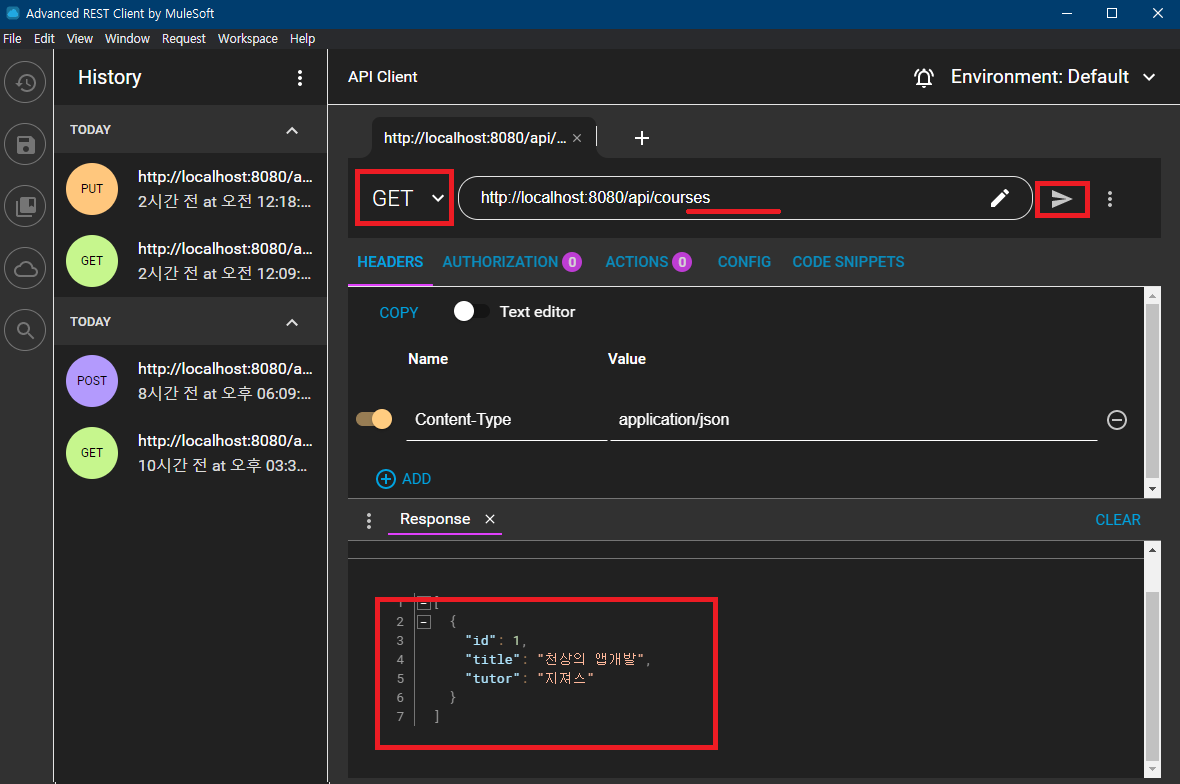The height and width of the screenshot is (784, 1180).
Task: Open the Projects icon in sidebar
Action: point(26,206)
